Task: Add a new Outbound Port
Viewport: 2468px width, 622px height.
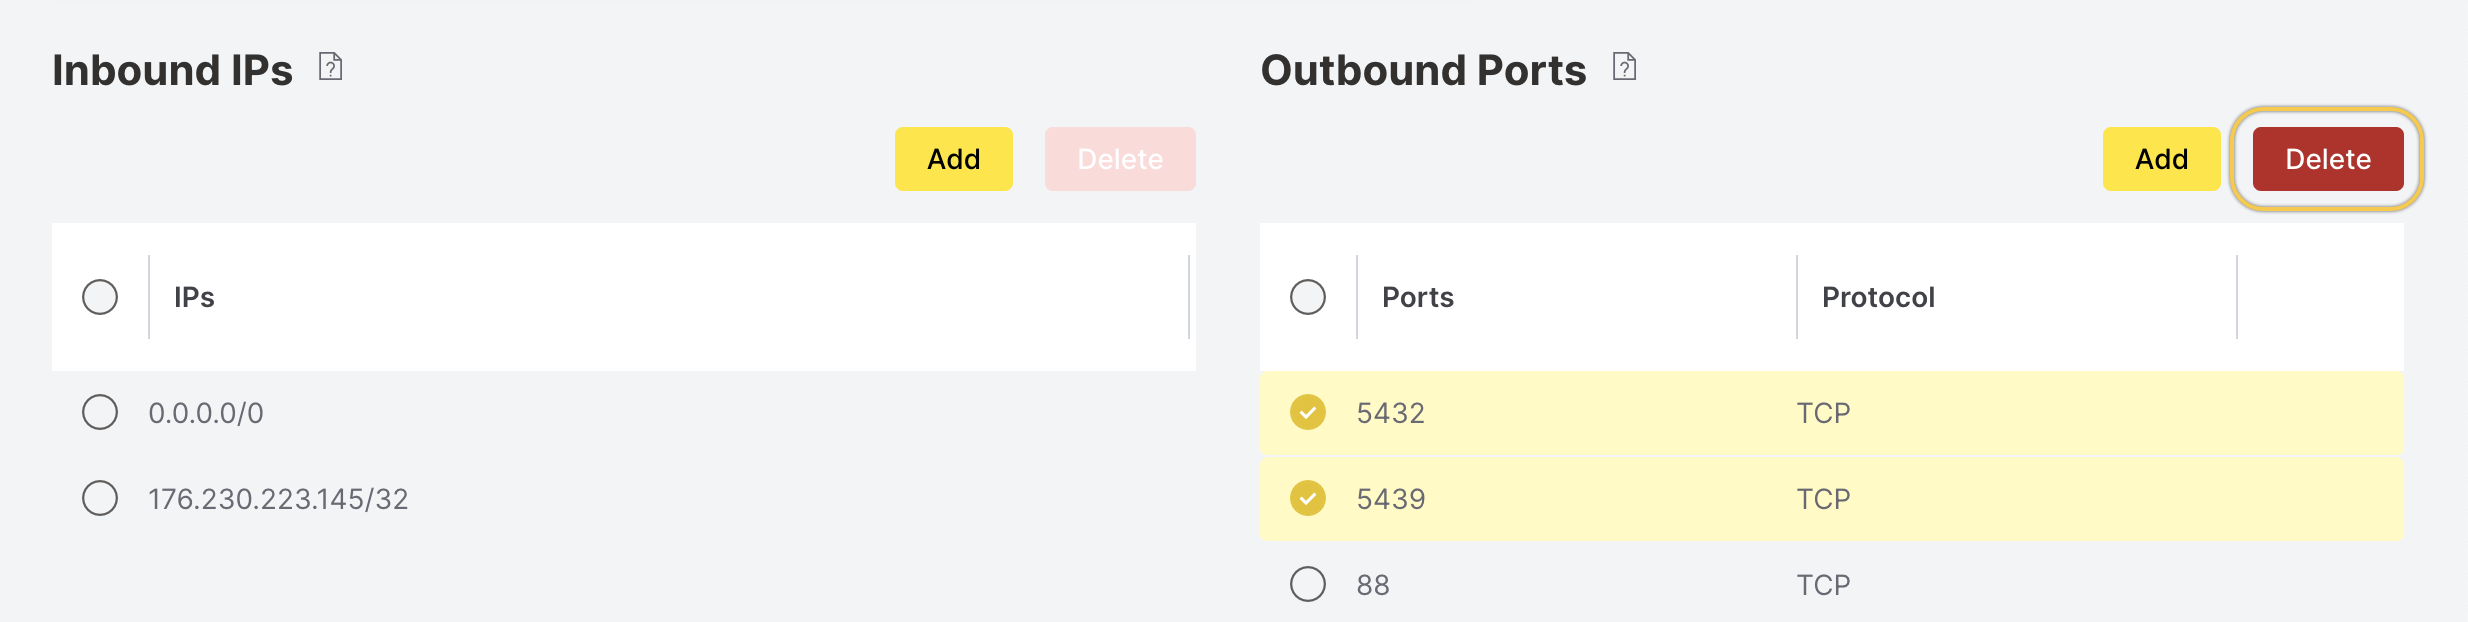Action: click(2162, 159)
